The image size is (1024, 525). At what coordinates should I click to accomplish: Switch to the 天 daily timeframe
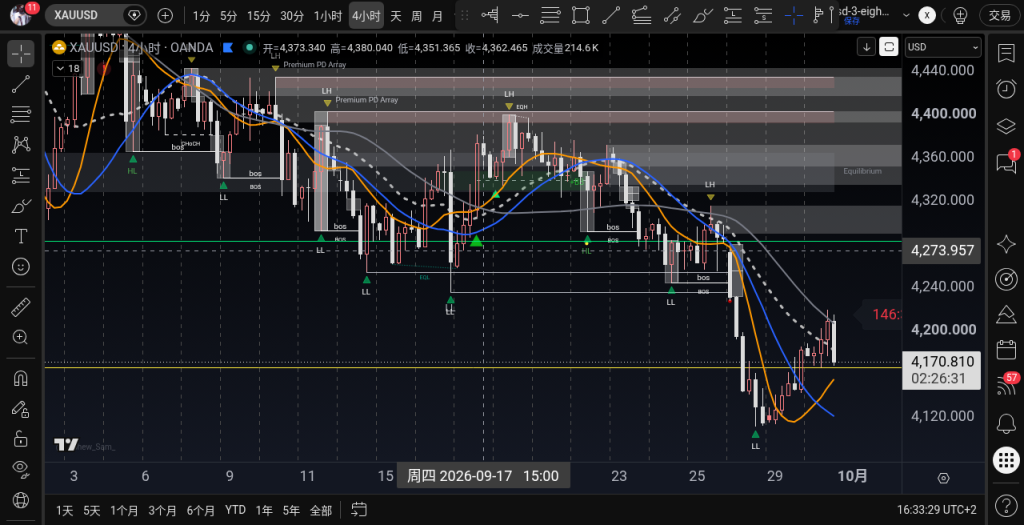tap(396, 16)
